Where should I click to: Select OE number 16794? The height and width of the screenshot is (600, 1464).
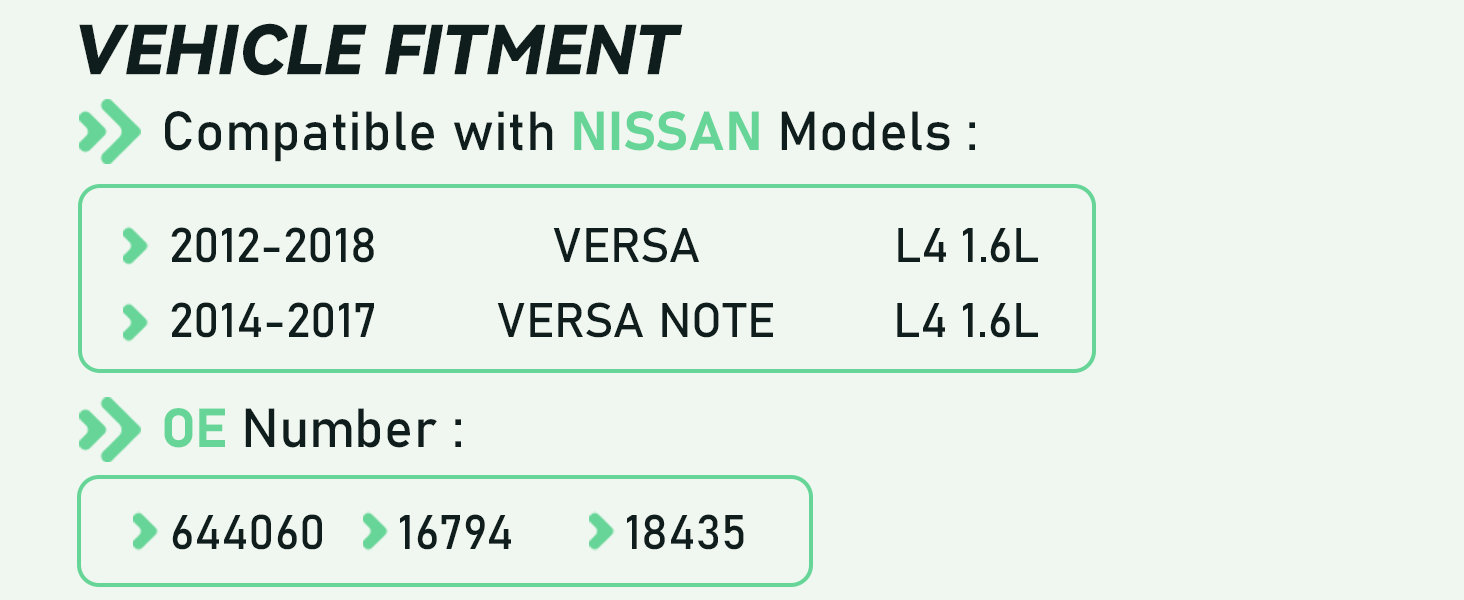point(455,533)
